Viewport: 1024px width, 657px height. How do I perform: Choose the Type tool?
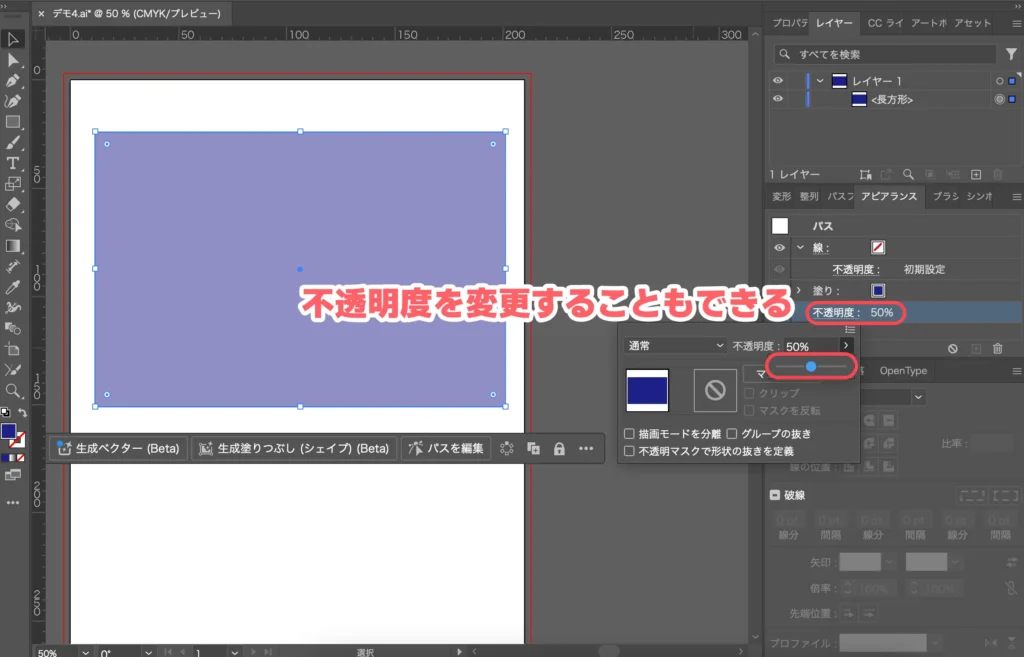coord(13,163)
